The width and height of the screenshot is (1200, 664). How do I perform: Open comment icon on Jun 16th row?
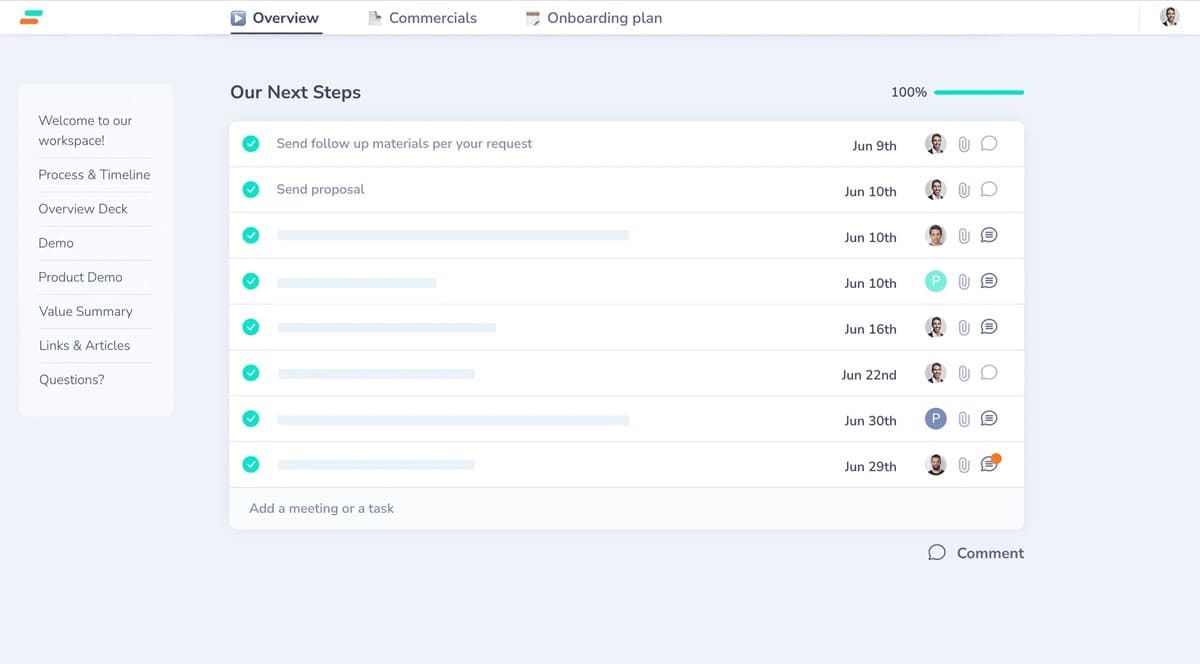[989, 327]
